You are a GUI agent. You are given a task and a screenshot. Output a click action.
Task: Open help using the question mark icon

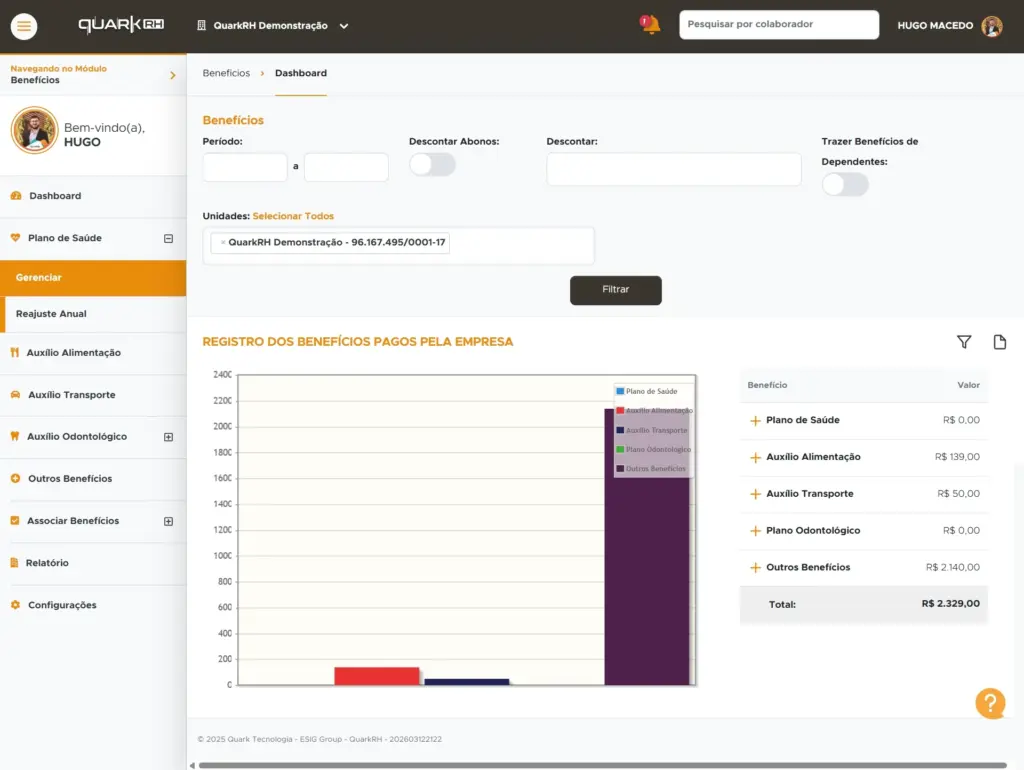point(990,703)
